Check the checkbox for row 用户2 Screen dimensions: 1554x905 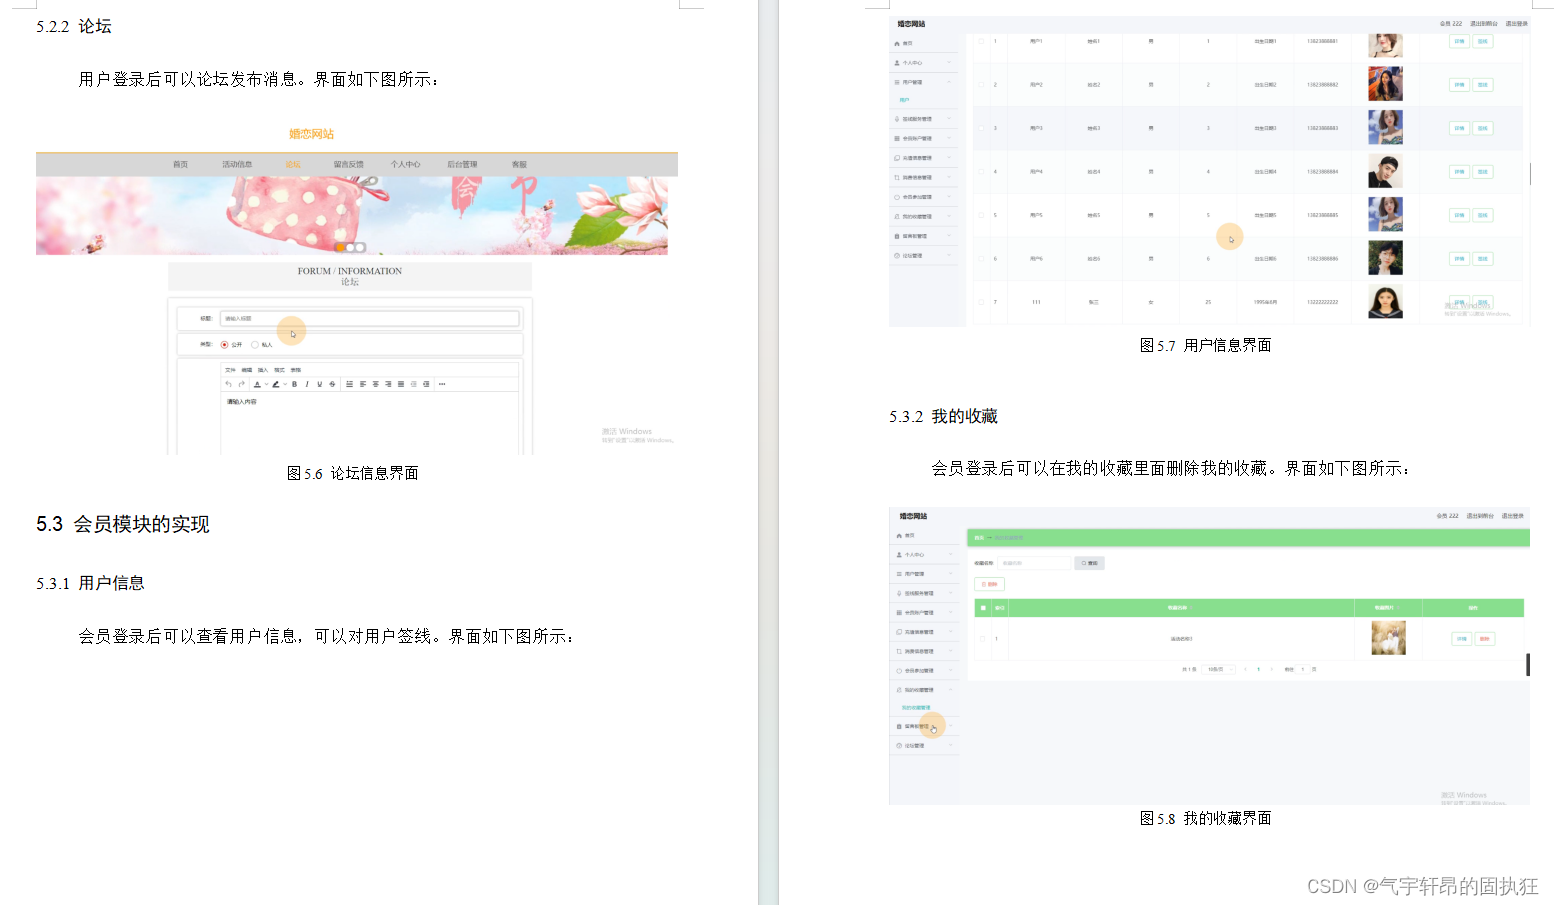[x=981, y=85]
